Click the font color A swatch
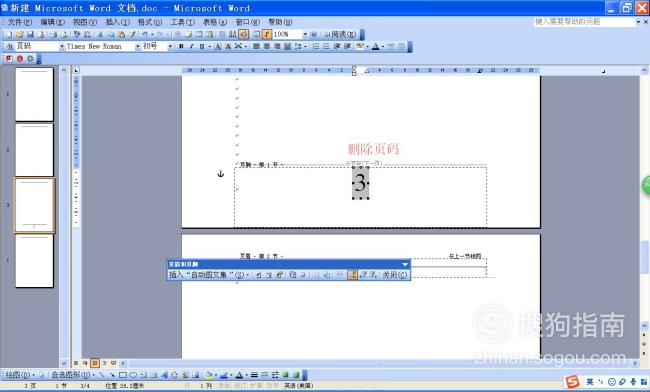The width and height of the screenshot is (650, 392). [375, 46]
